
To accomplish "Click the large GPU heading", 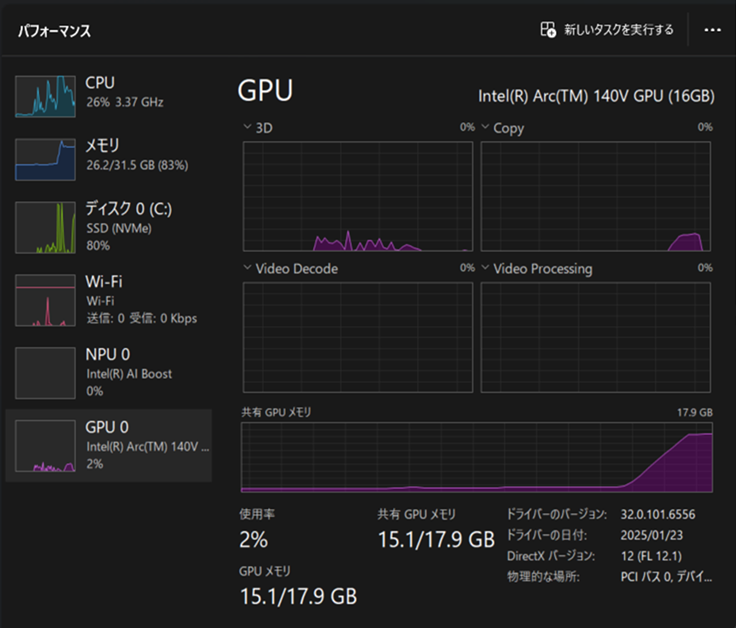I will click(x=265, y=91).
